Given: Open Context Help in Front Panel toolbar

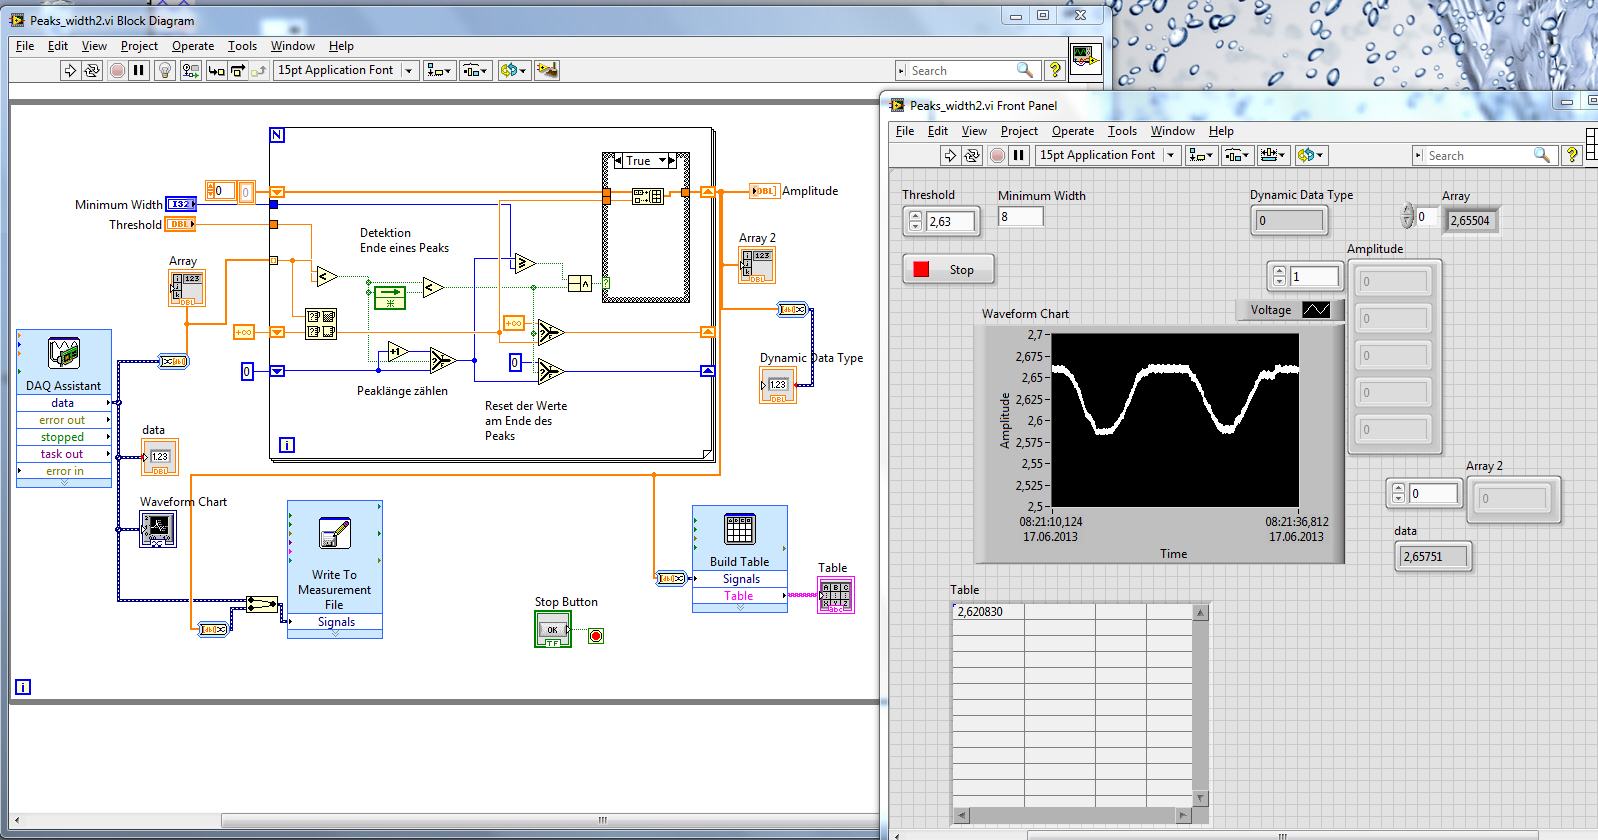Looking at the screenshot, I should tap(1571, 155).
